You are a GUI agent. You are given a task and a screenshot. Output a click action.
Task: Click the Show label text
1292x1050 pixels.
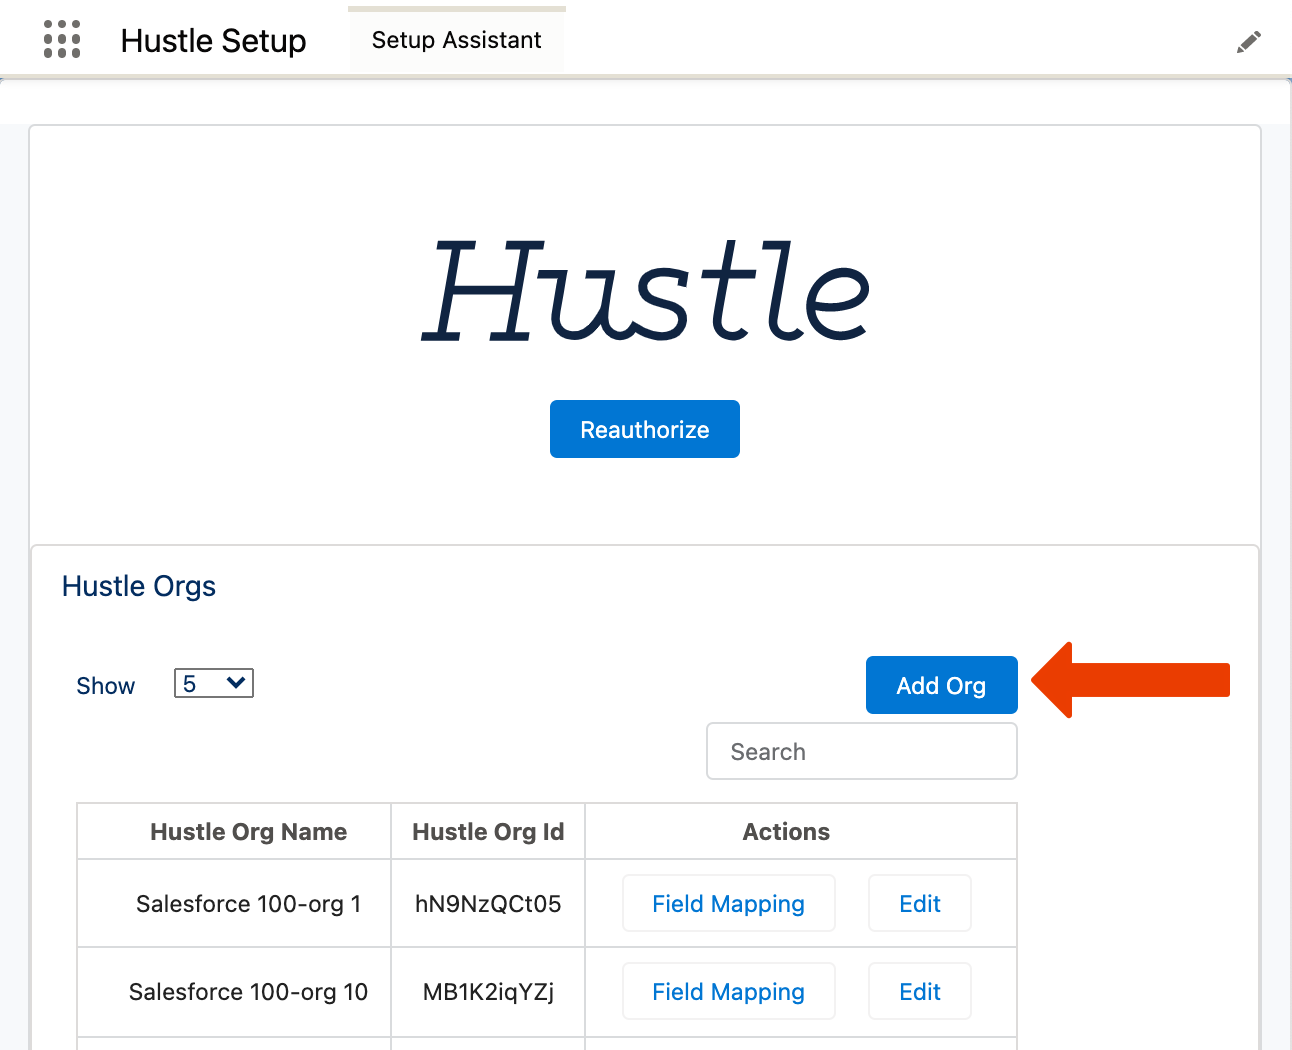coord(105,686)
